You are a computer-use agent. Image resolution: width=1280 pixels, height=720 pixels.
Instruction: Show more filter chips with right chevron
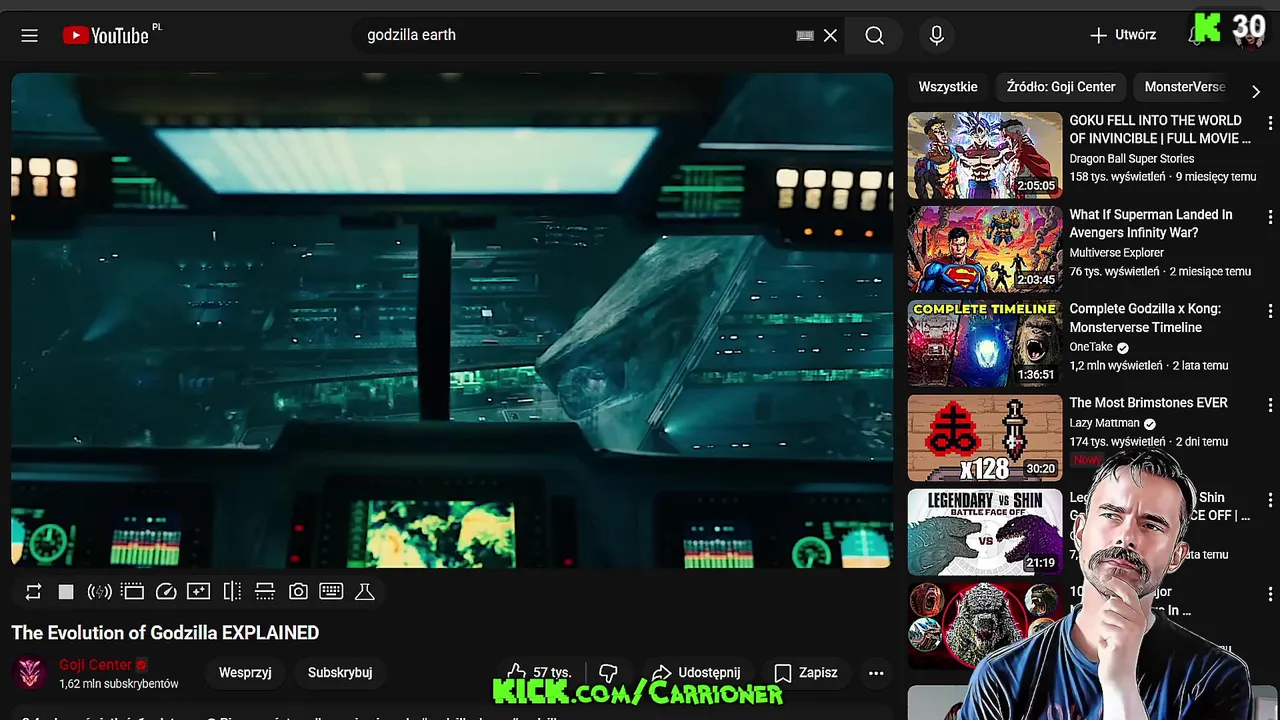(1256, 91)
